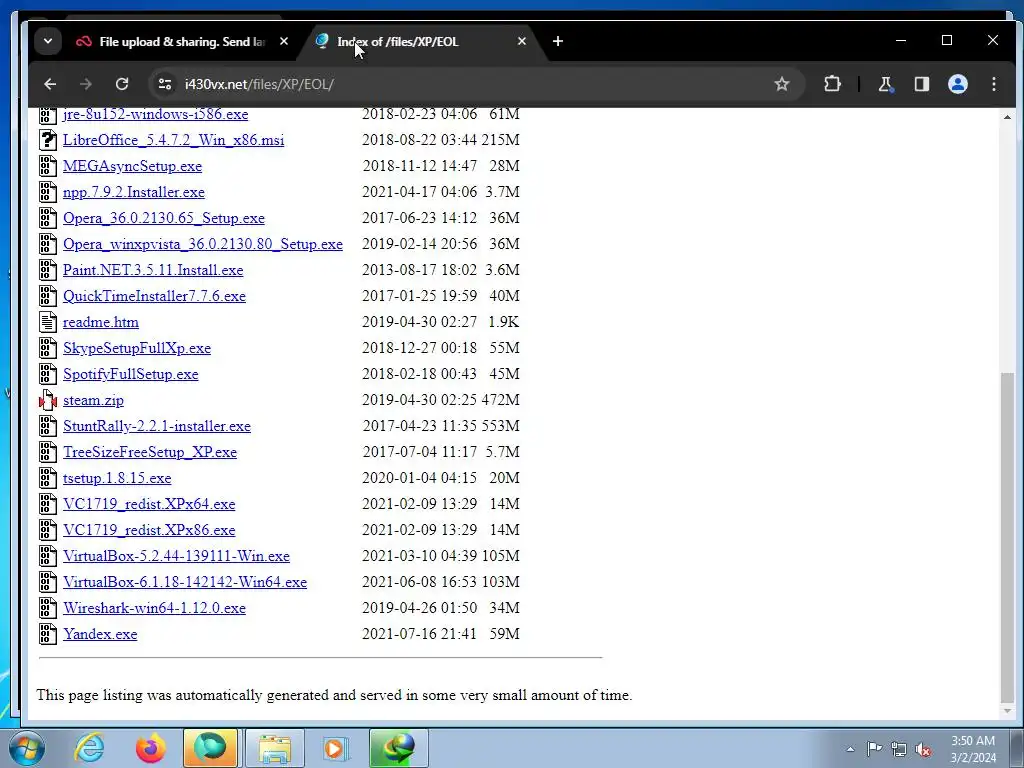View site information icon in address bar
1024x768 pixels.
pyautogui.click(x=165, y=84)
